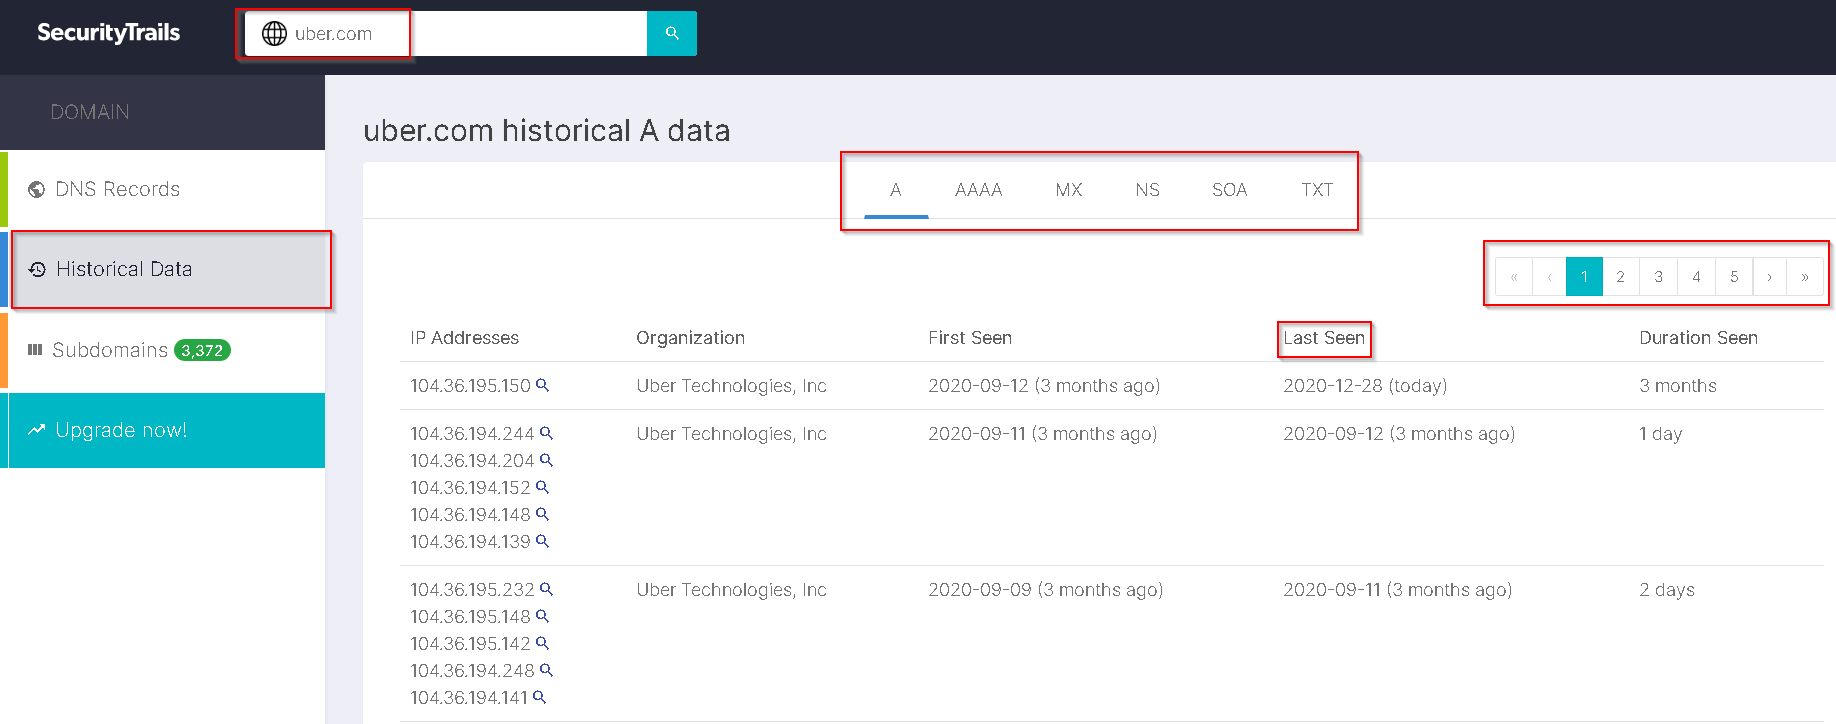This screenshot has height=724, width=1836.
Task: Click the search magnifier button
Action: coord(672,33)
